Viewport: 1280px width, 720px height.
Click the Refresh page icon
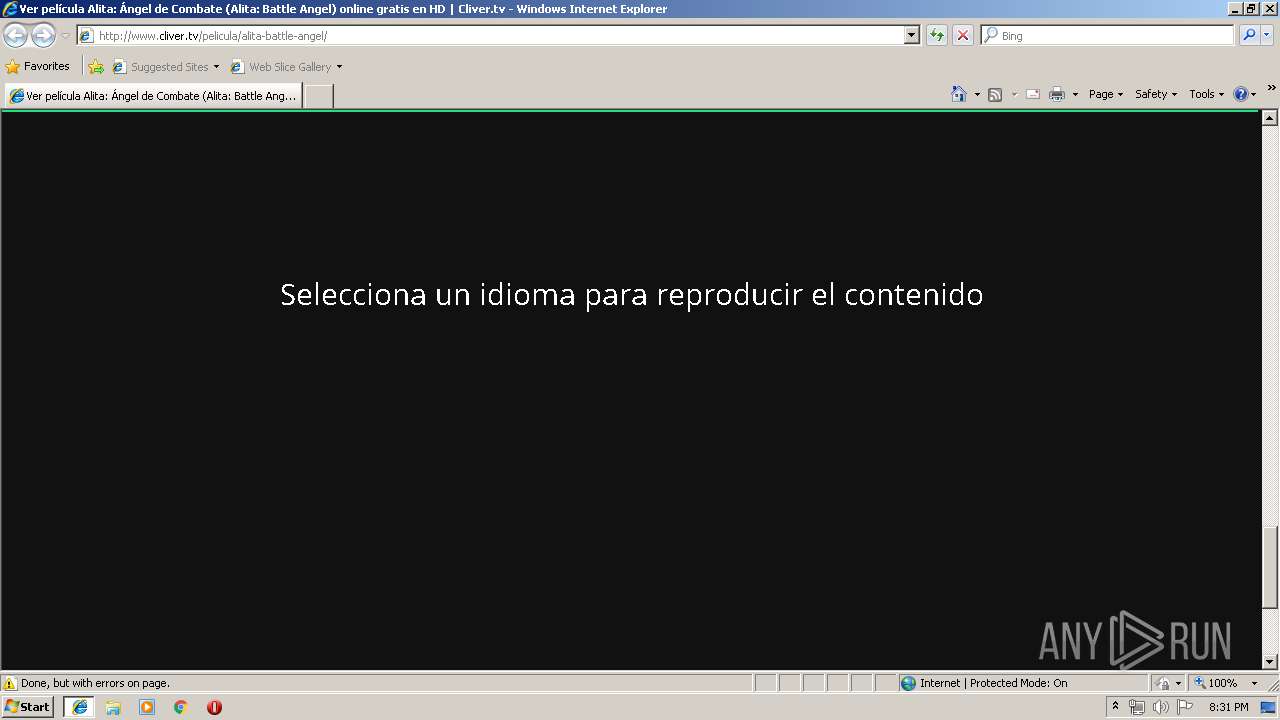coord(937,35)
